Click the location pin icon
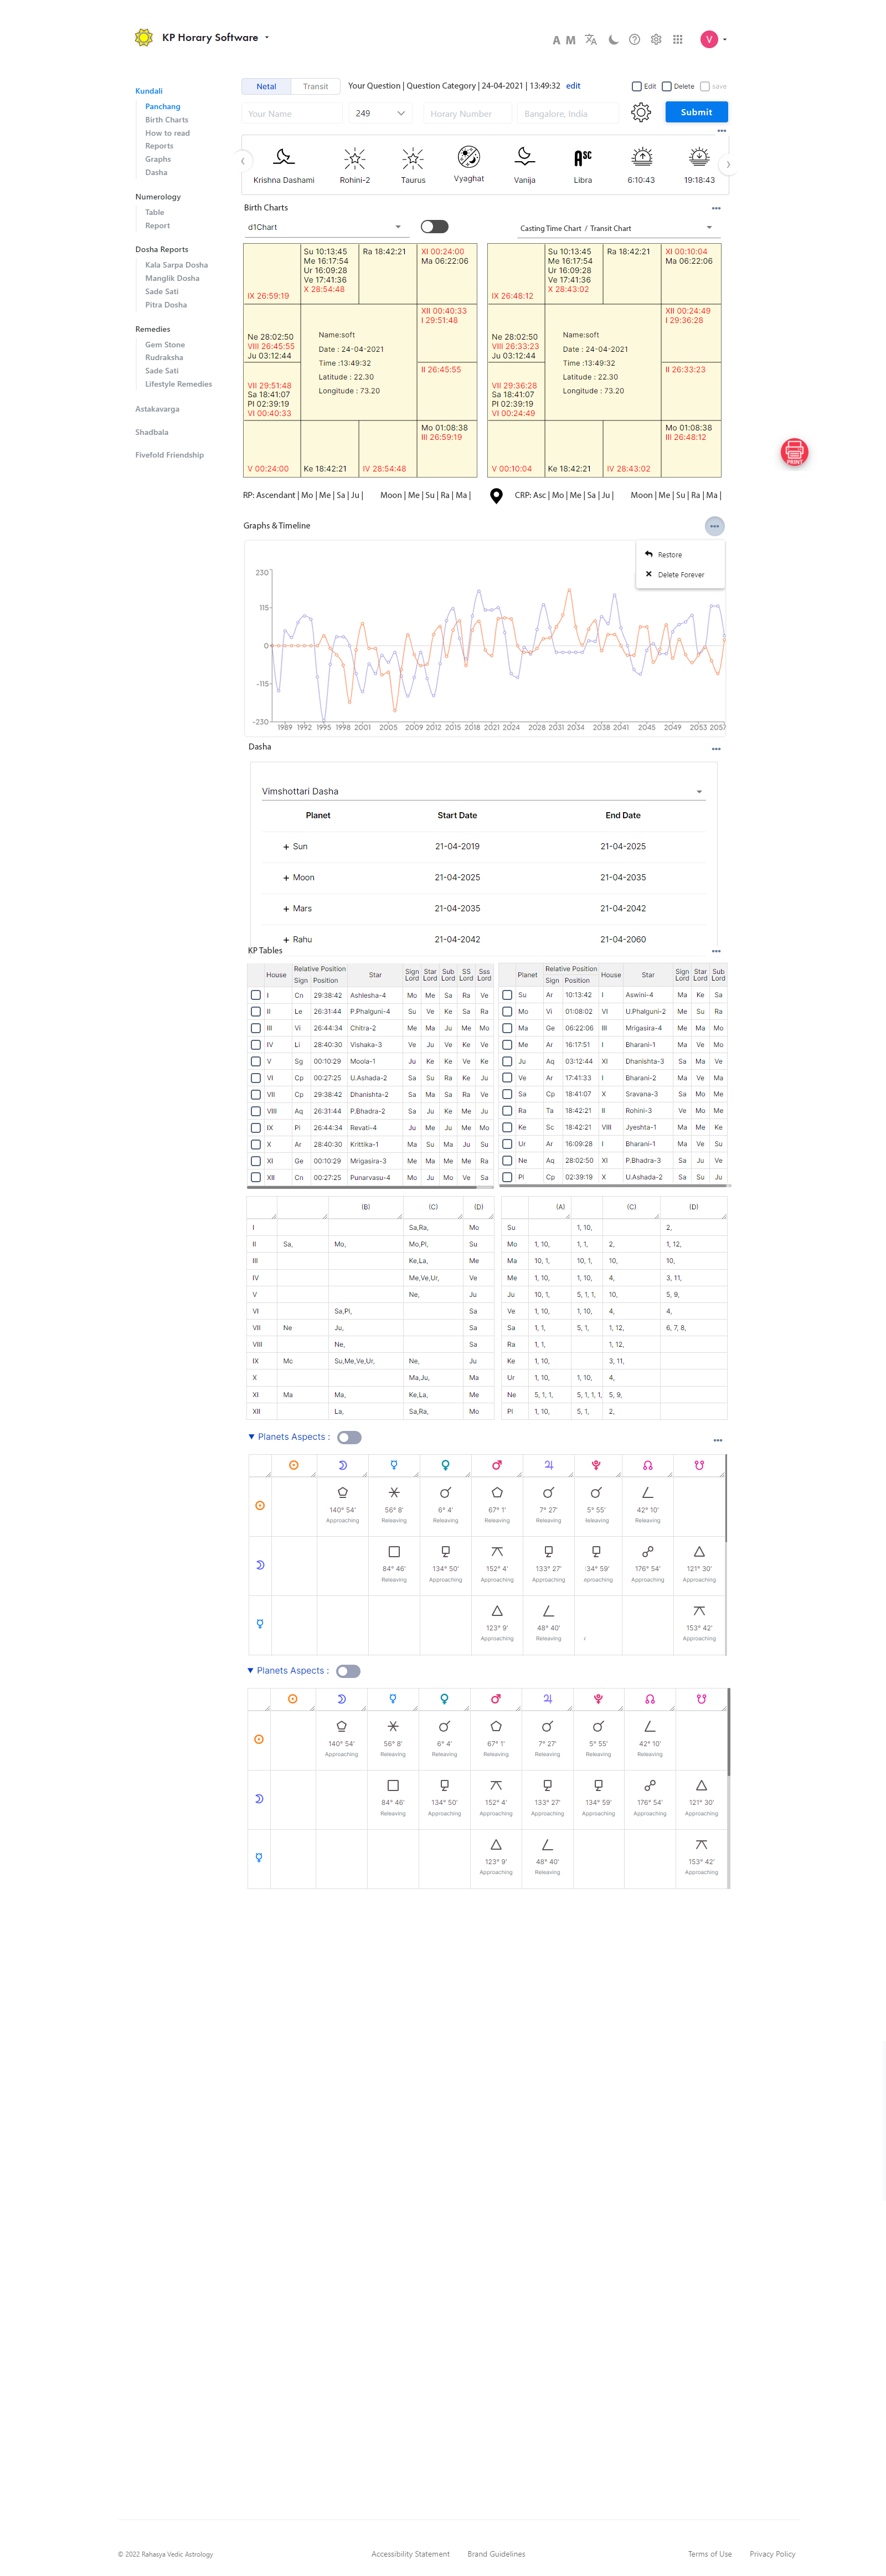 pyautogui.click(x=496, y=496)
